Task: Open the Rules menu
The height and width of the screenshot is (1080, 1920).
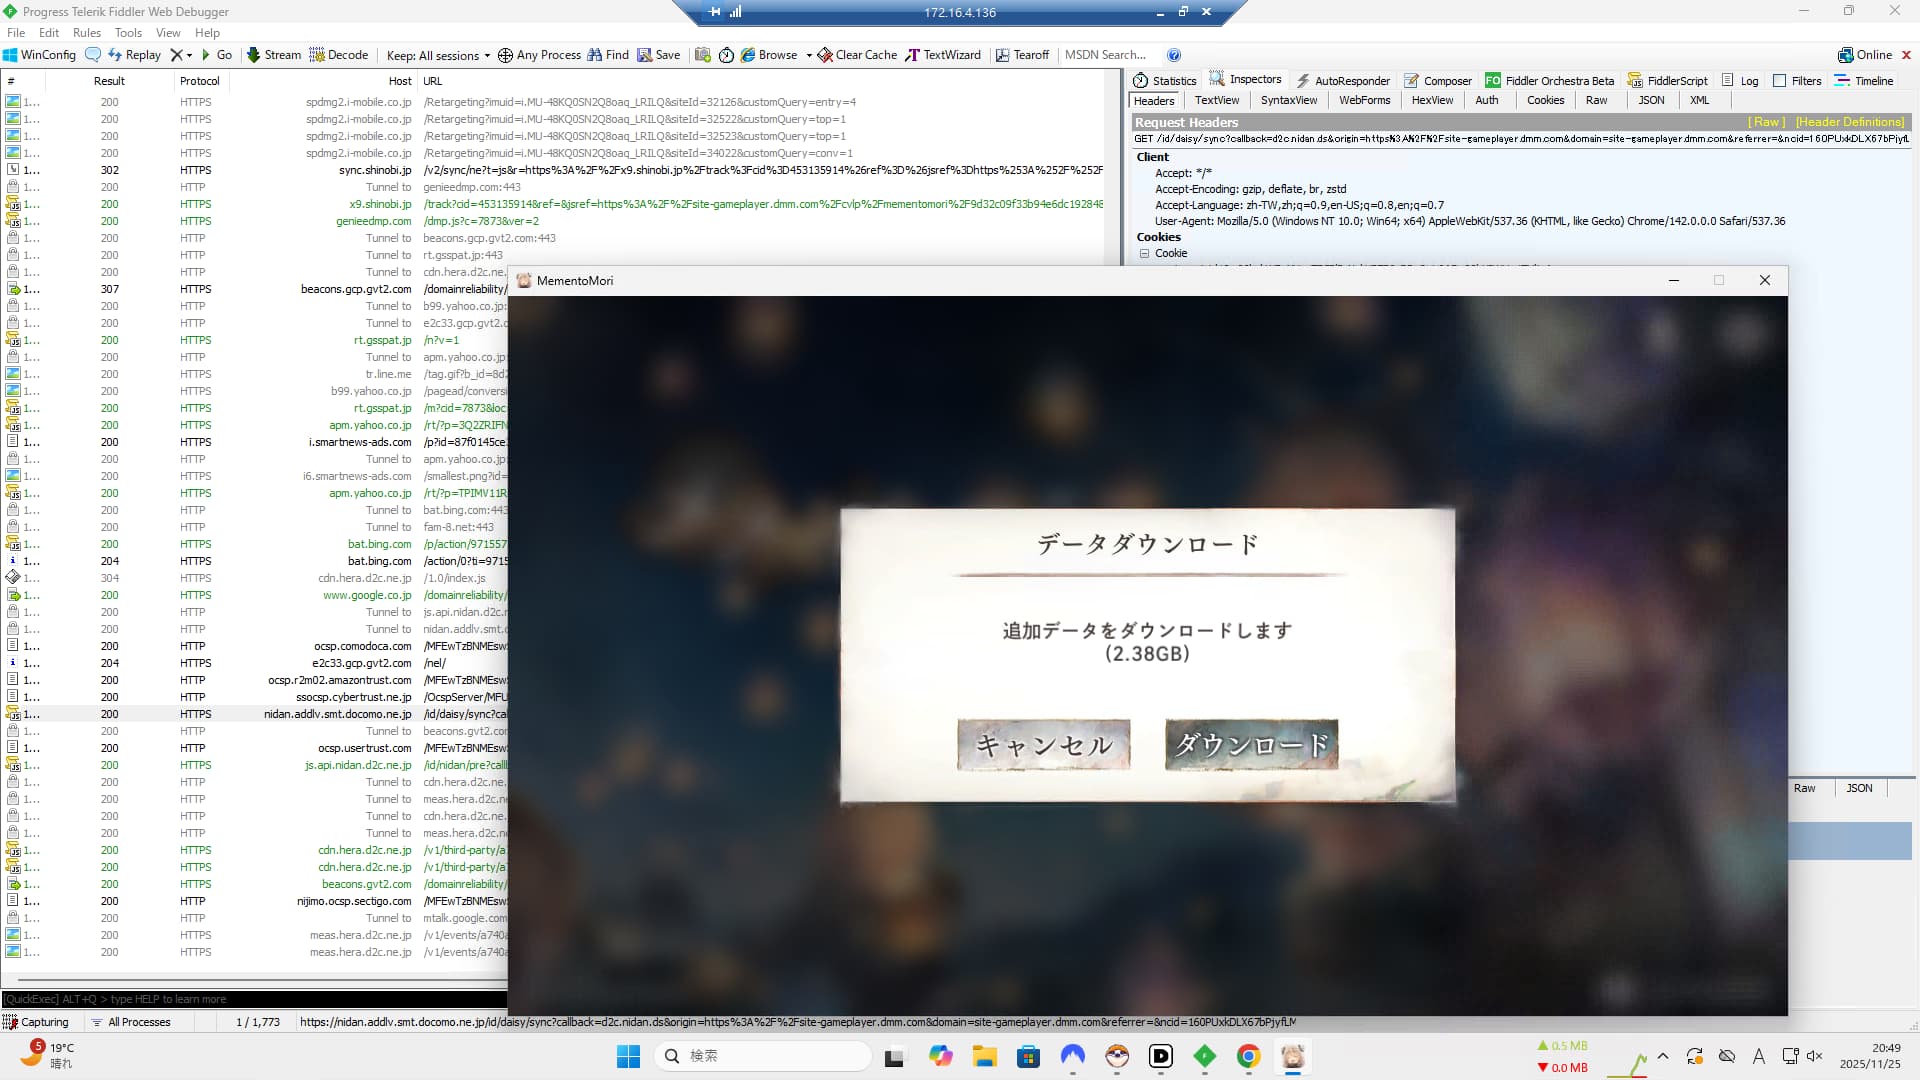Action: click(x=87, y=33)
